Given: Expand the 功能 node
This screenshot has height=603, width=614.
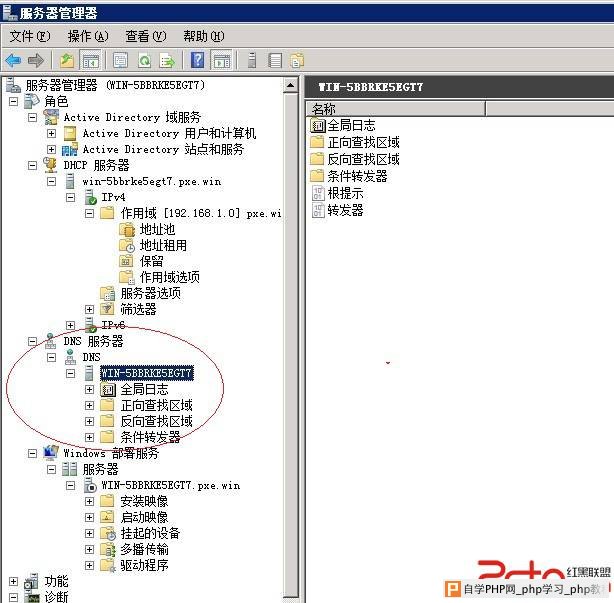Looking at the screenshot, I should pos(13,581).
